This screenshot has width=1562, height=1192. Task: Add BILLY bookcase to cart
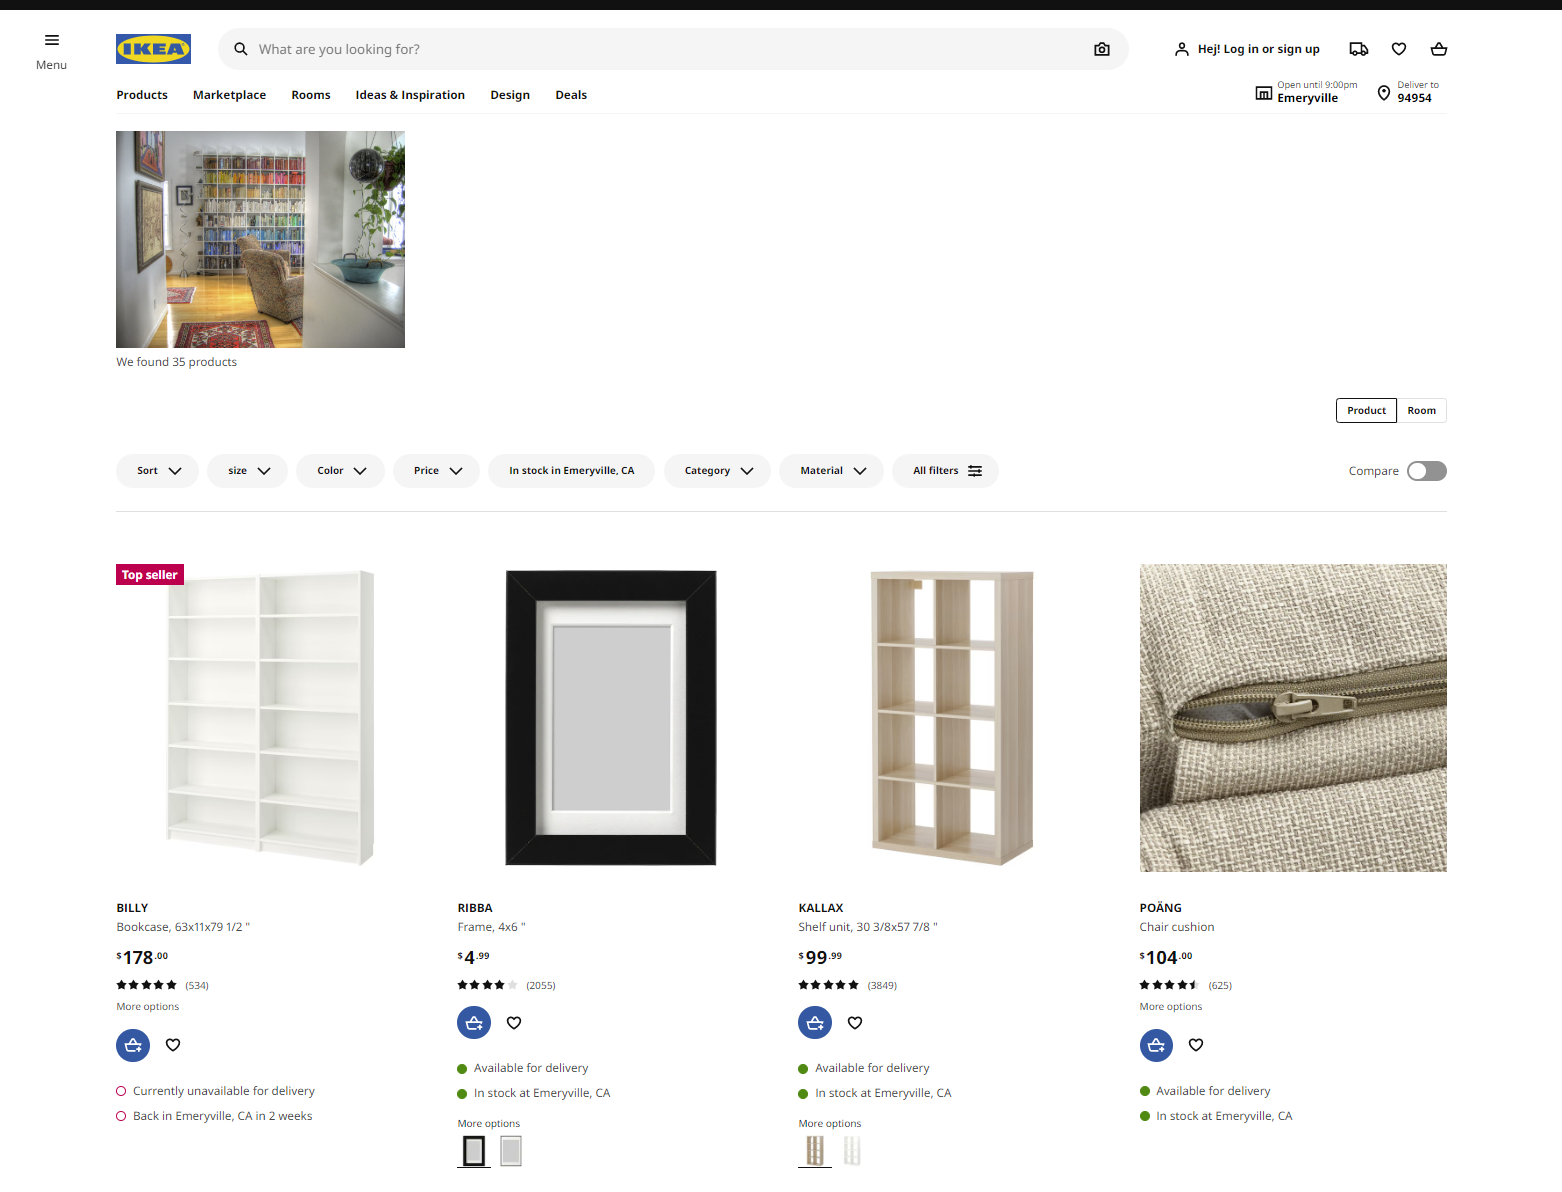pyautogui.click(x=133, y=1045)
